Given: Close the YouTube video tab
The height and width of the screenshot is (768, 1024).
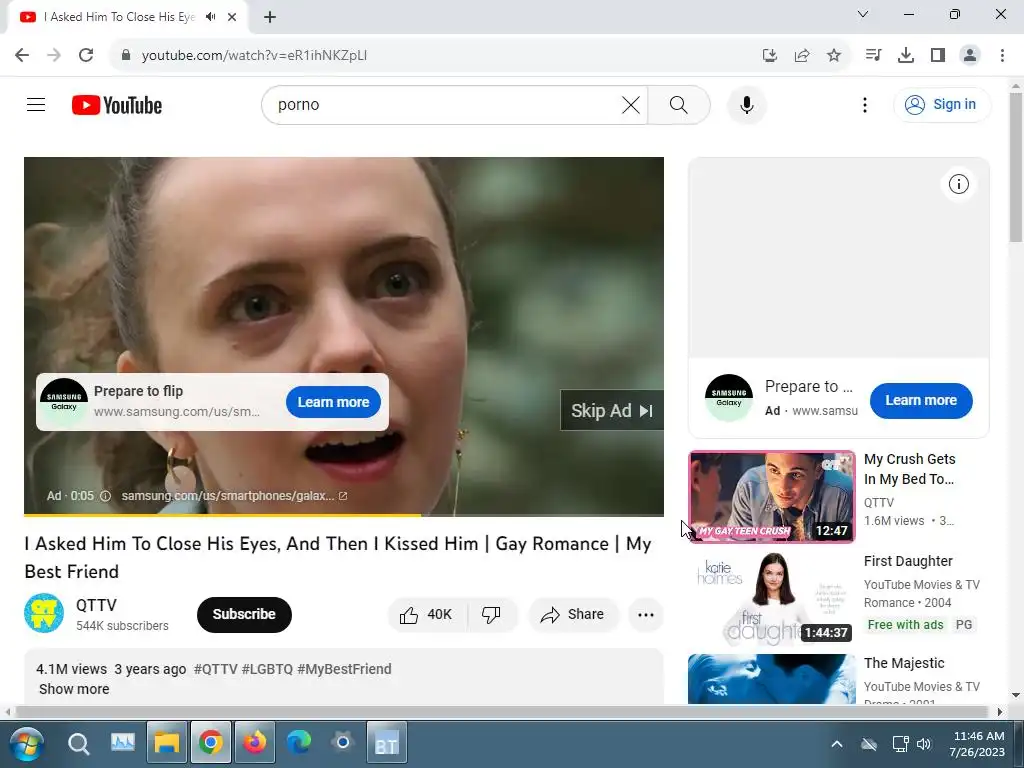Looking at the screenshot, I should [x=232, y=17].
